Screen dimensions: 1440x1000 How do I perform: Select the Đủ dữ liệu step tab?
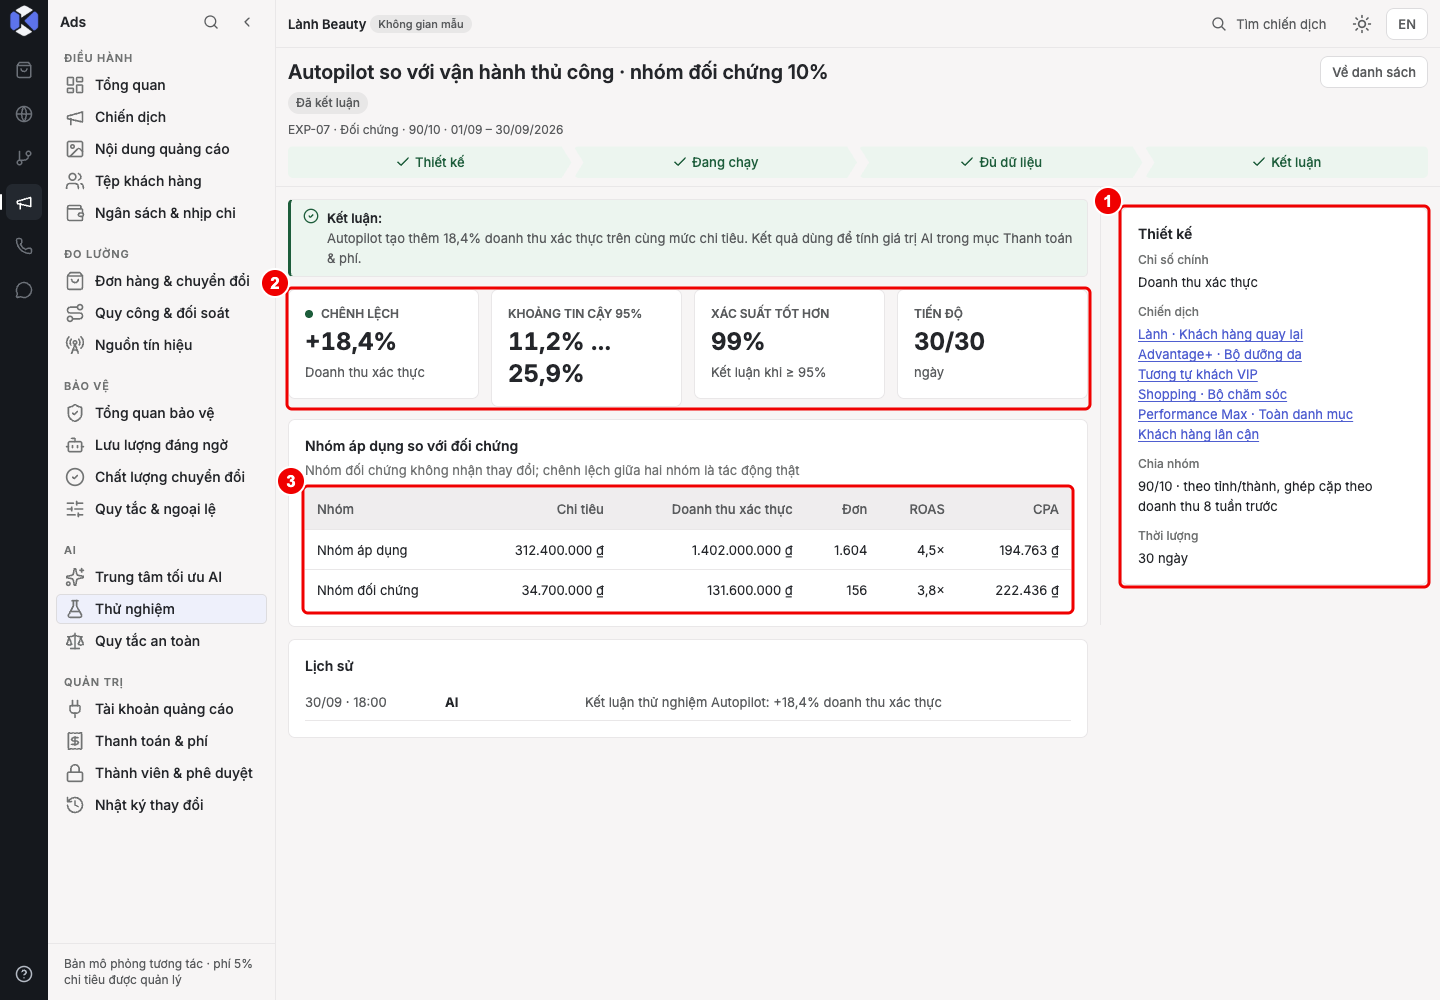point(1001,162)
